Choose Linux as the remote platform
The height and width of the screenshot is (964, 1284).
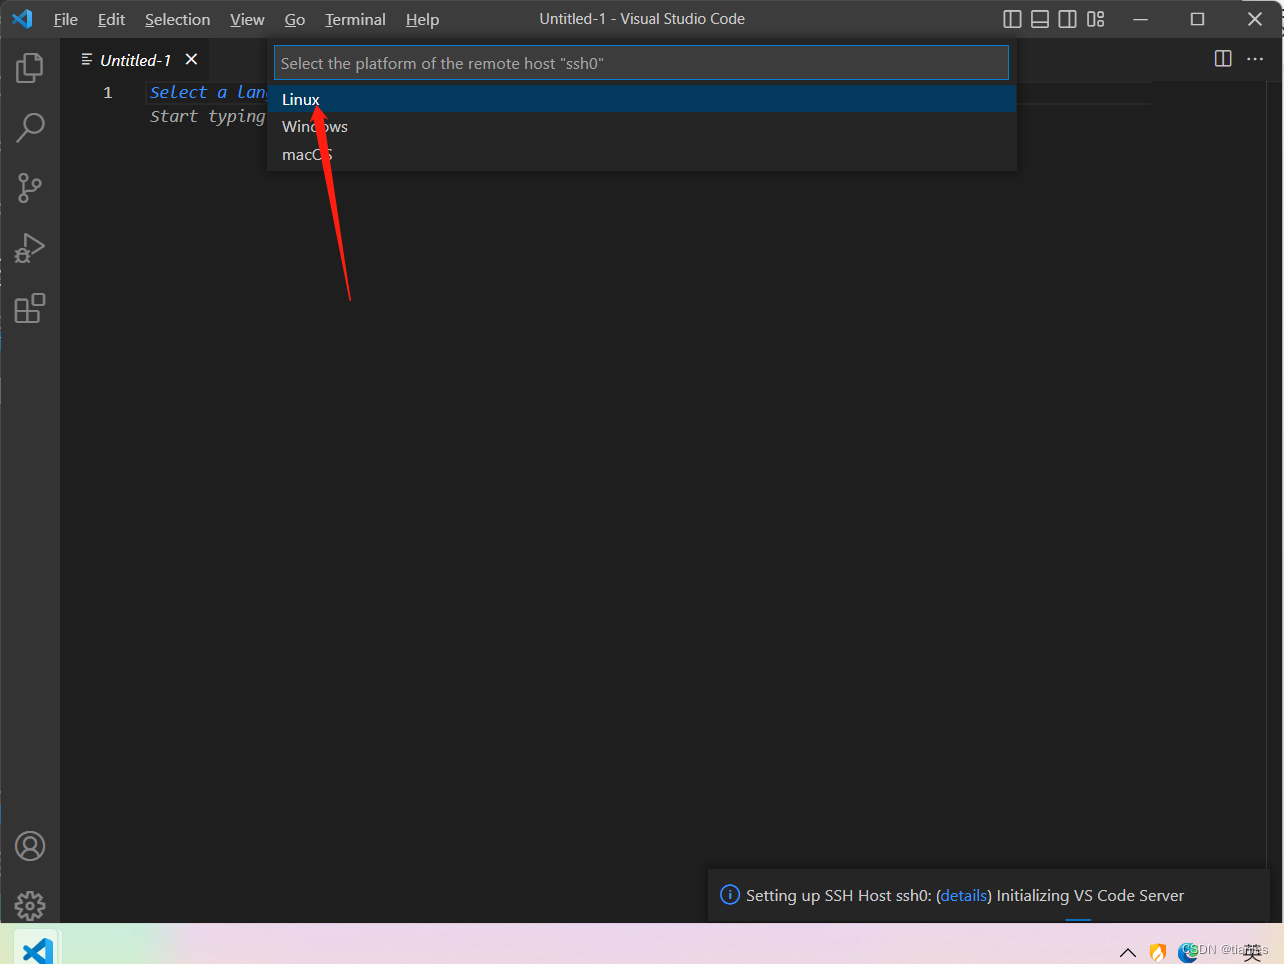point(642,99)
